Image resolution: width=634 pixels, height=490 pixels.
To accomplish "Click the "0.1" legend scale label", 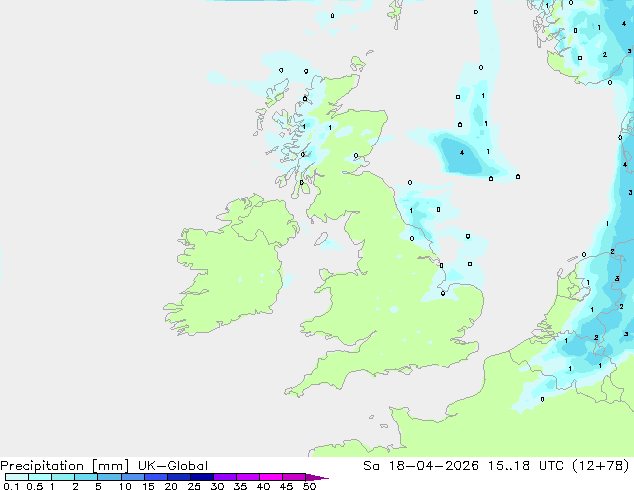I will [11, 486].
